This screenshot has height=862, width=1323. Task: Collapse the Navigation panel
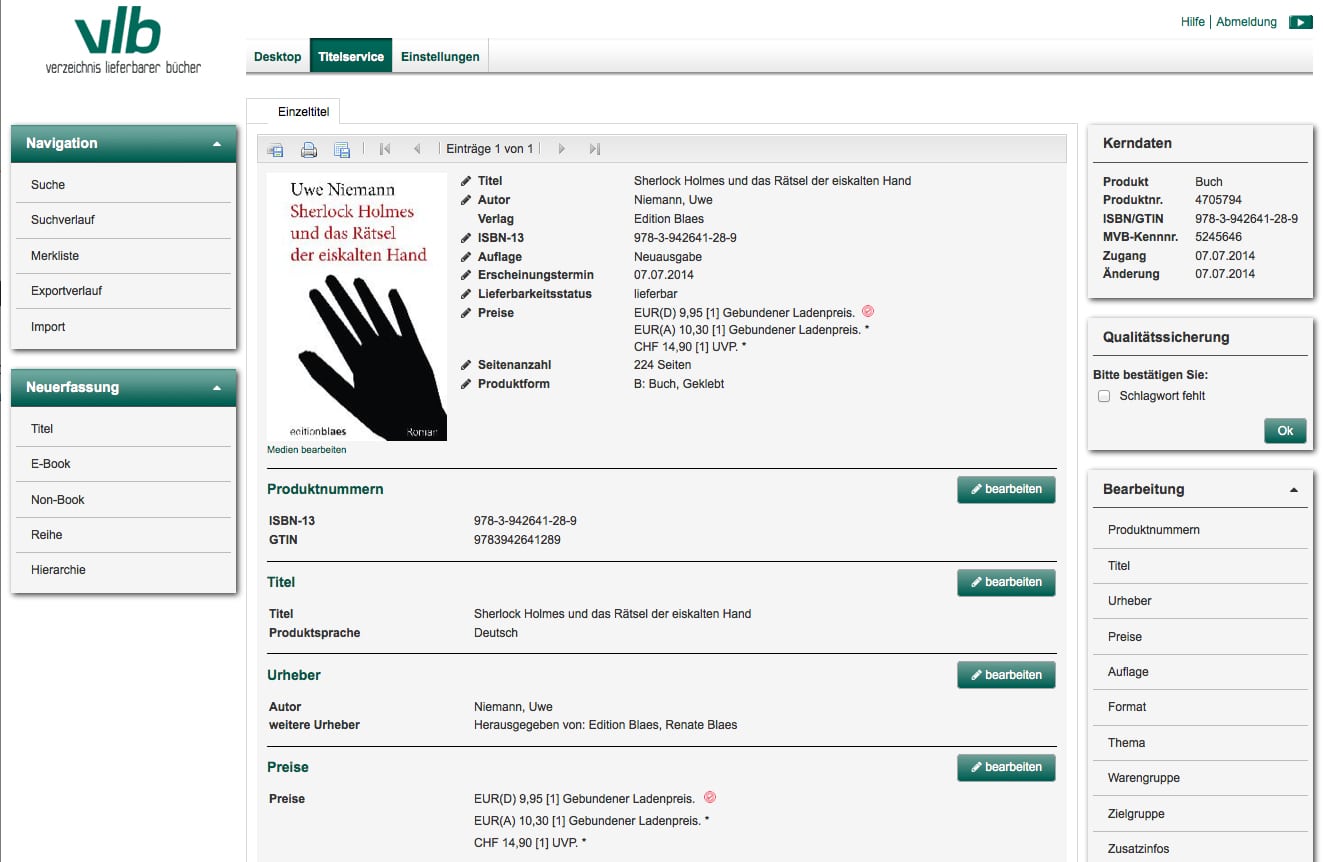tap(217, 144)
